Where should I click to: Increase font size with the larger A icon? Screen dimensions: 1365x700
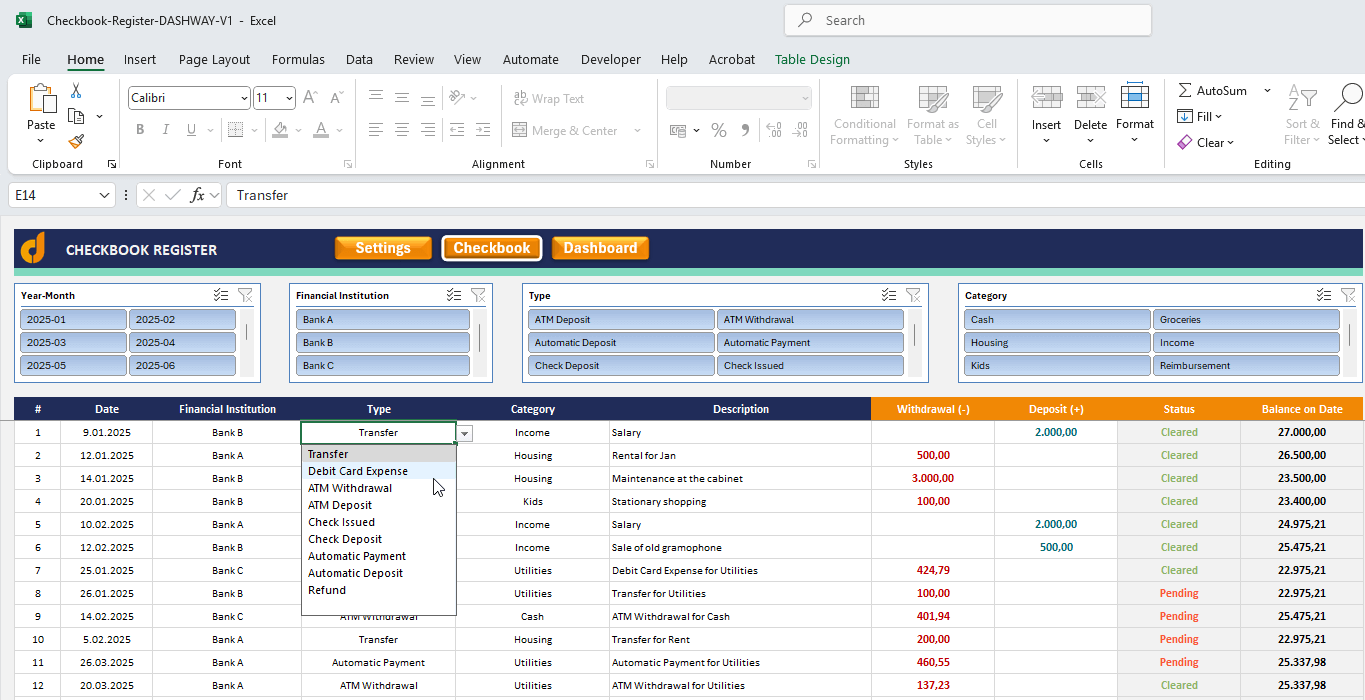coord(310,98)
